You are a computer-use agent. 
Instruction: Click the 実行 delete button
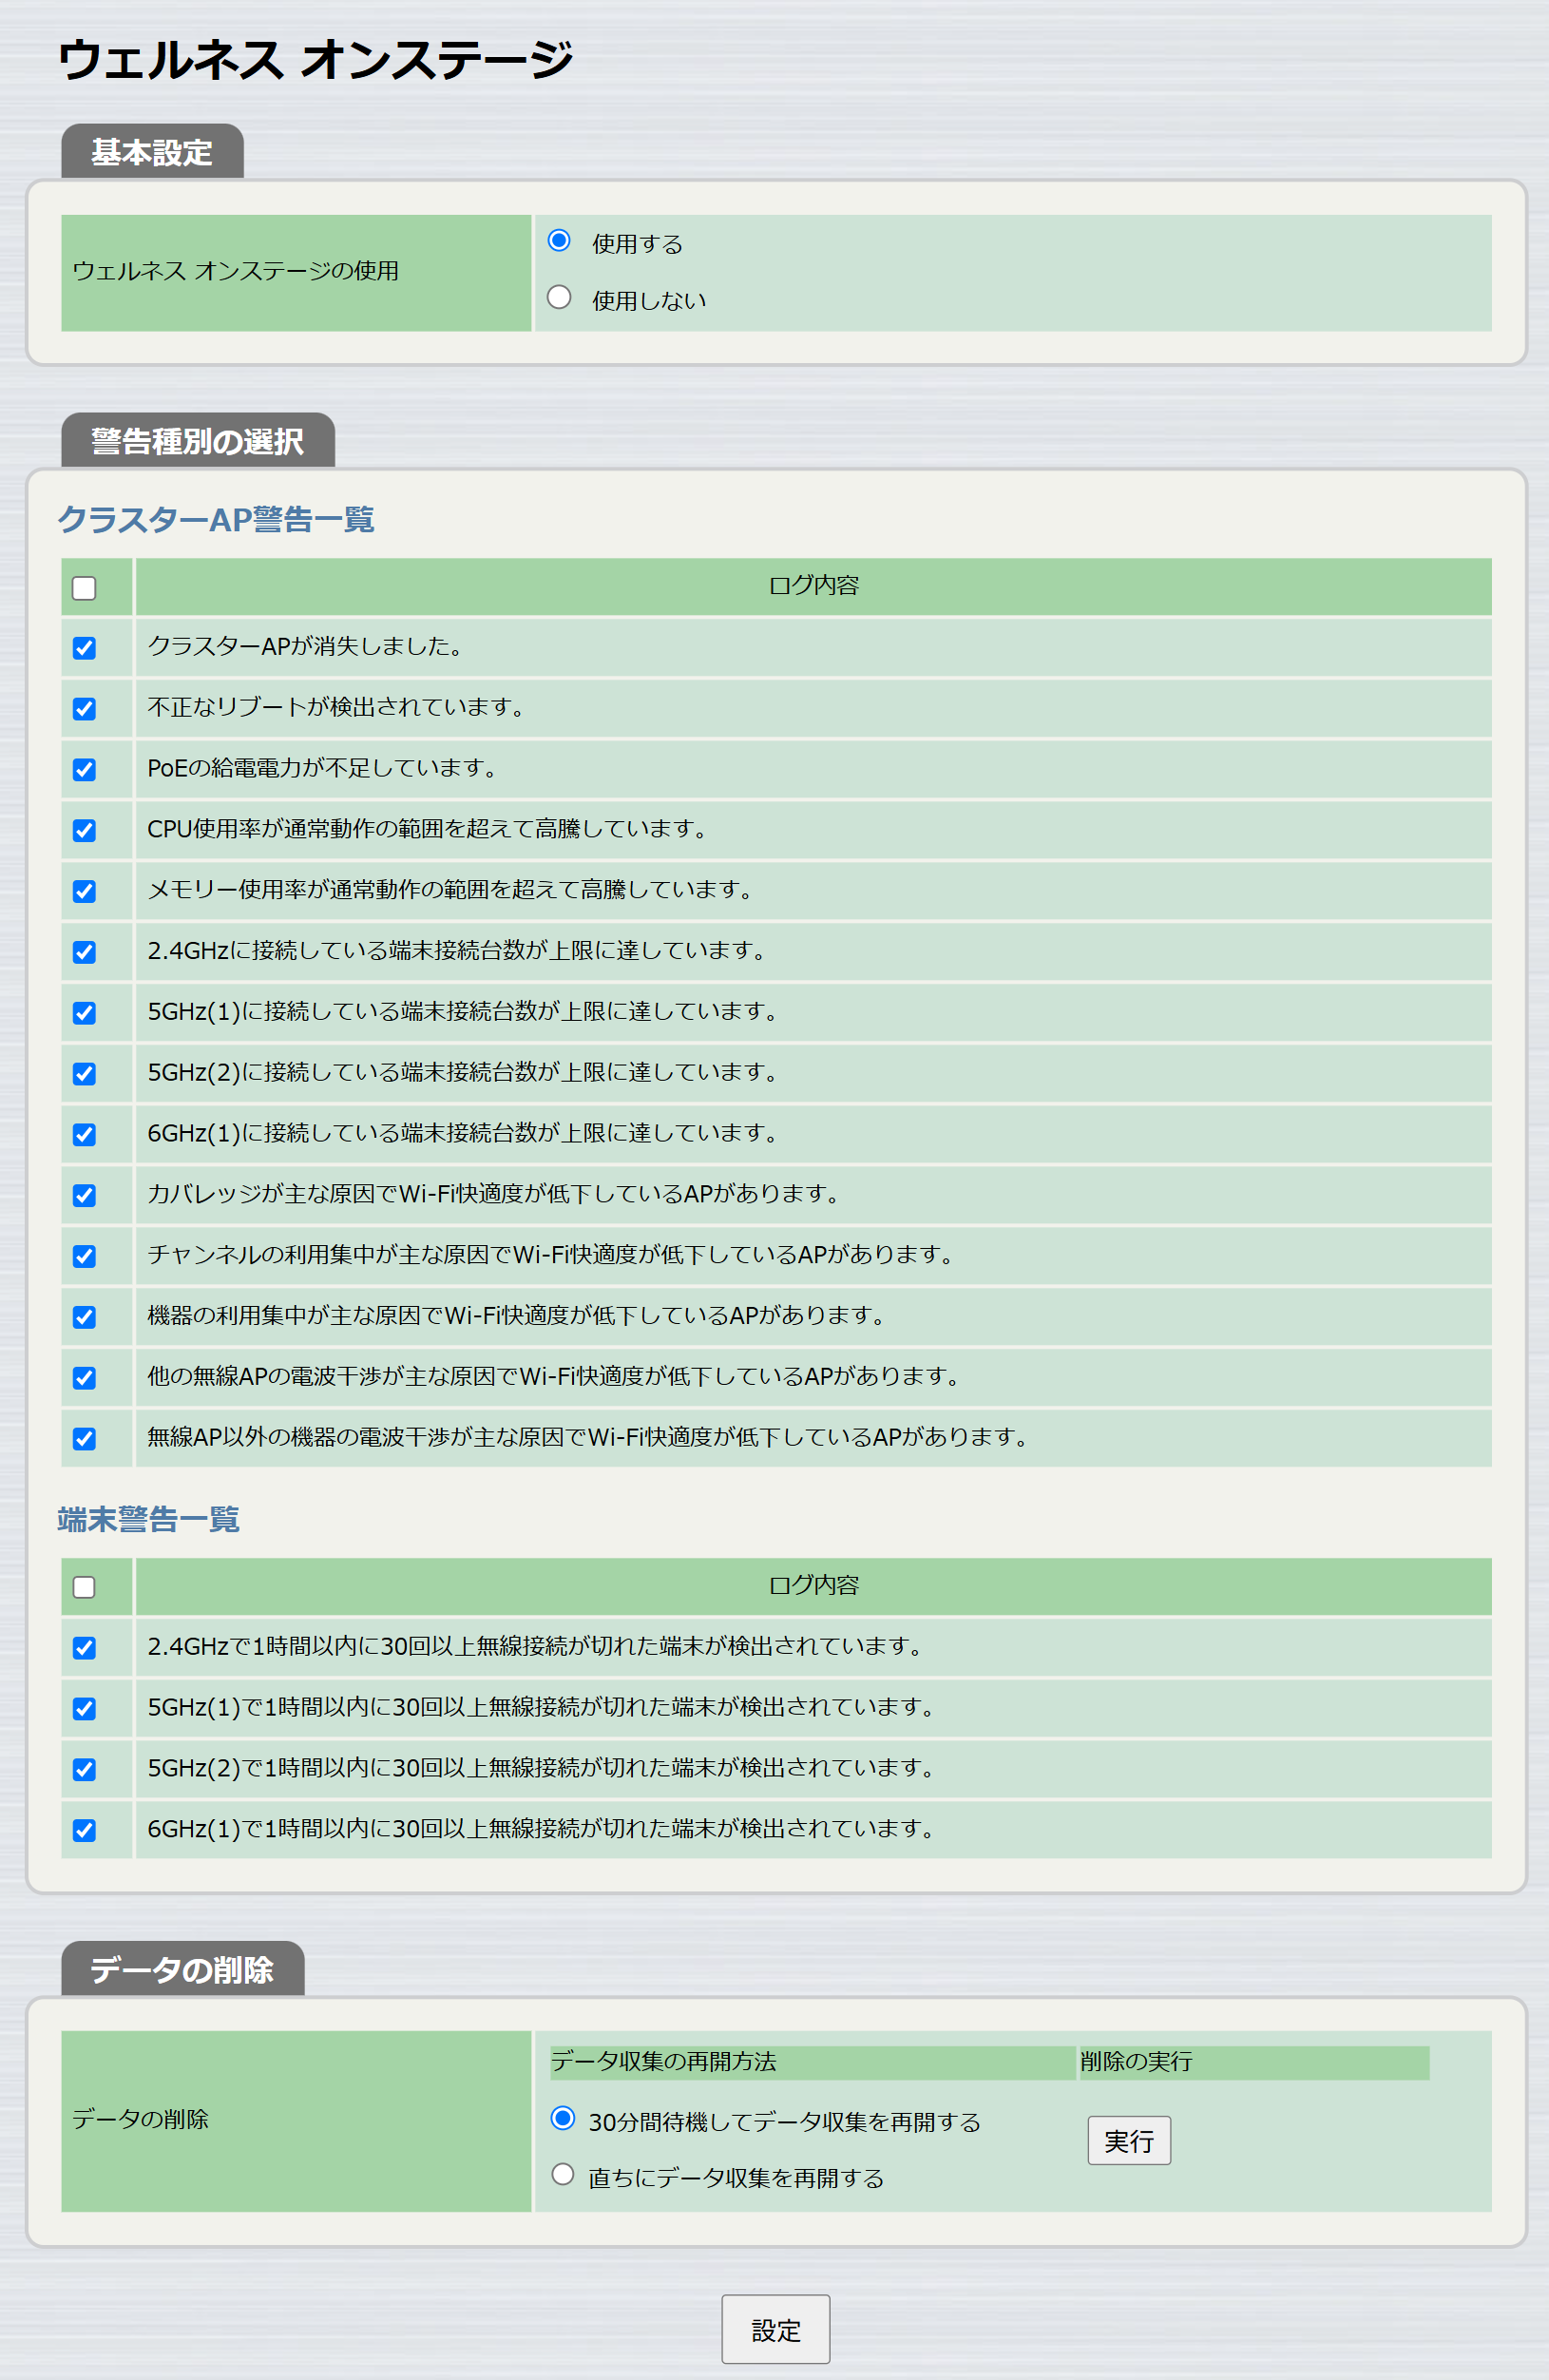[1129, 2140]
